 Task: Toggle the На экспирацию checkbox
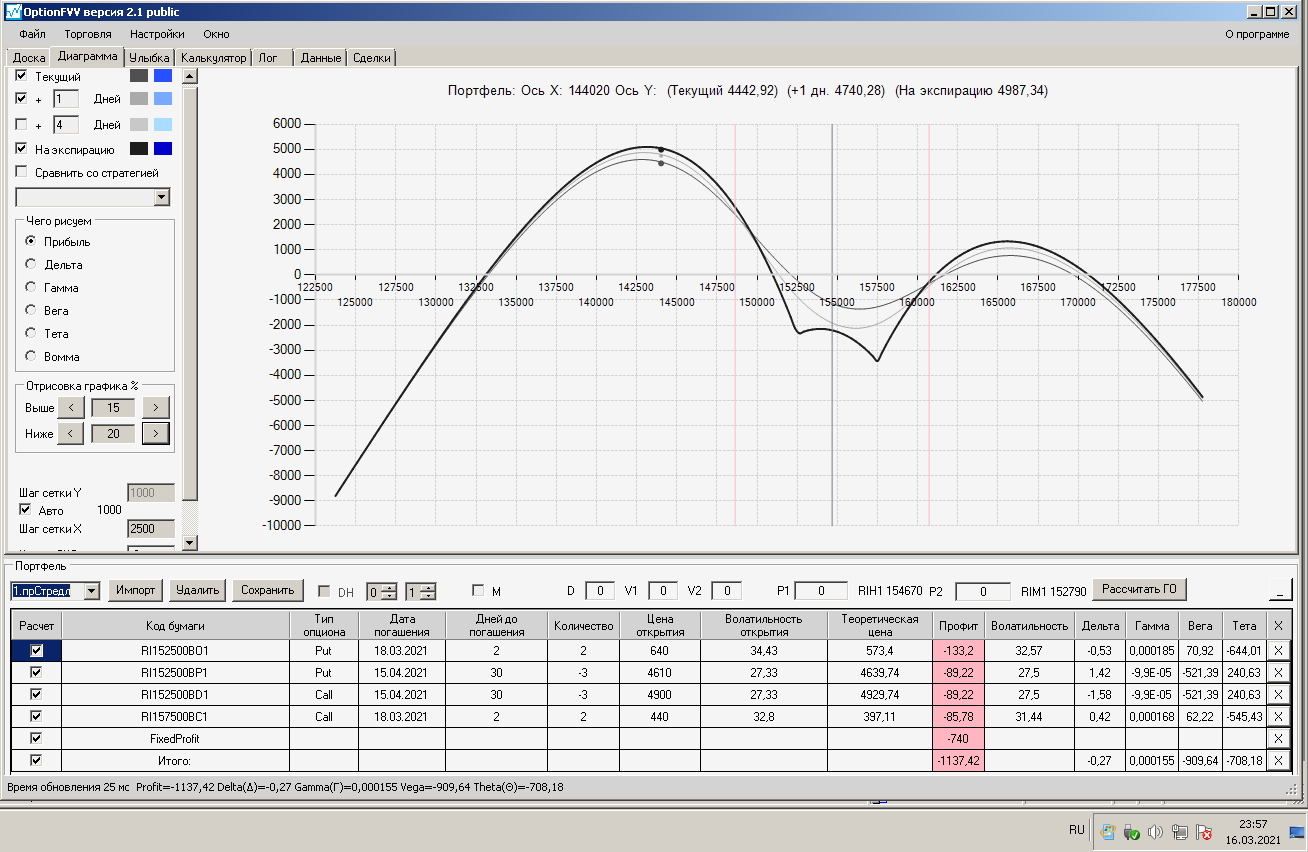22,149
